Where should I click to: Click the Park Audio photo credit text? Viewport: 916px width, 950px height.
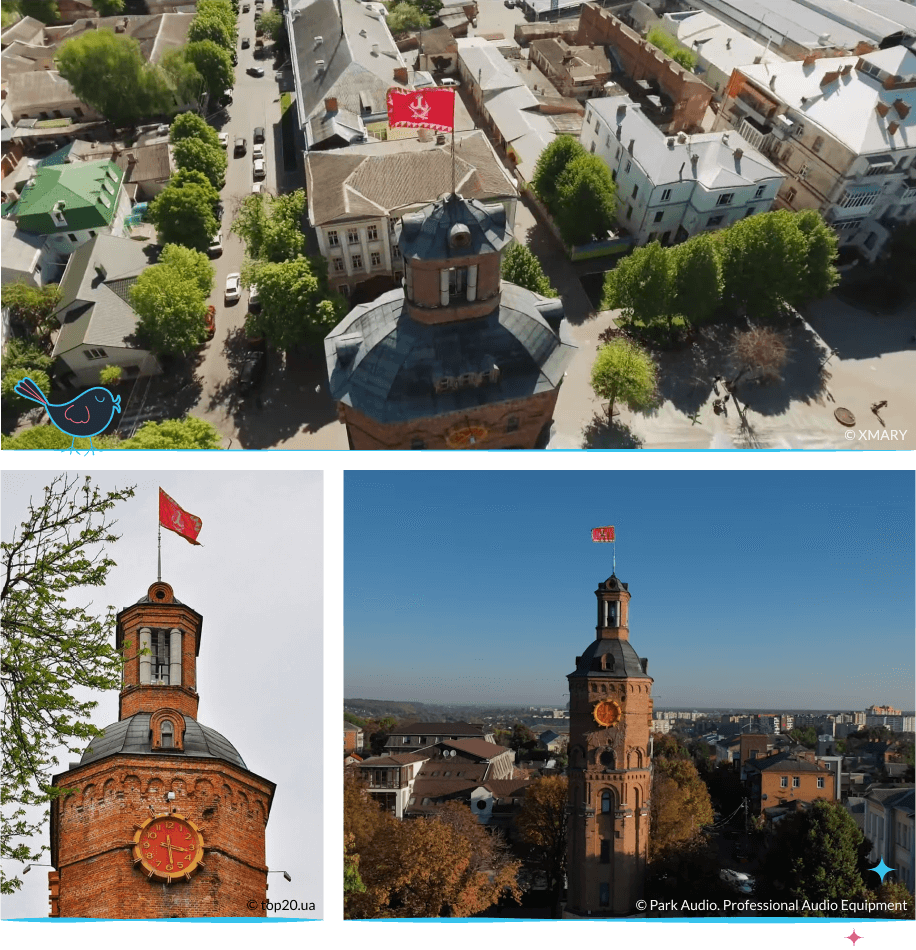(x=771, y=905)
